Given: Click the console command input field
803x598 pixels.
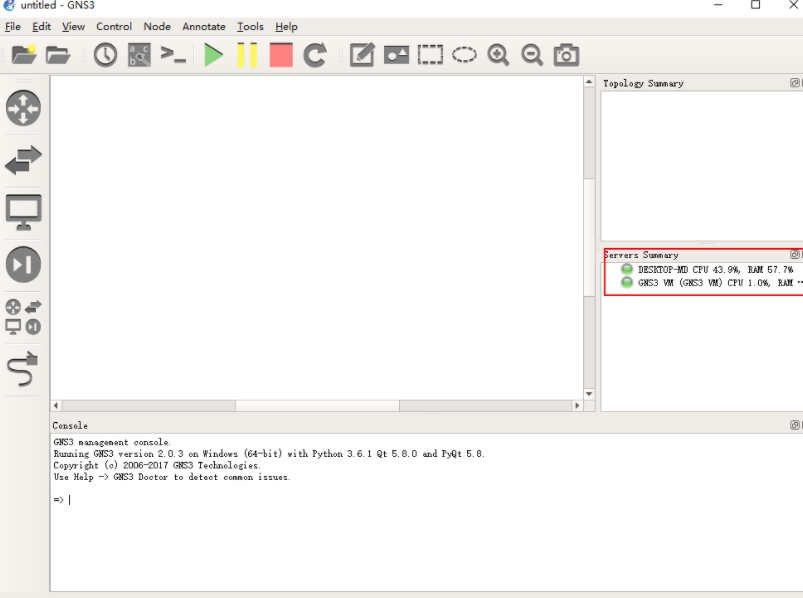Looking at the screenshot, I should 120,500.
